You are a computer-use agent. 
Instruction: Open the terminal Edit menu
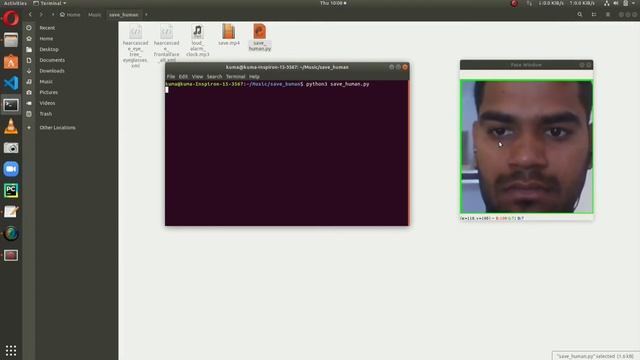(x=183, y=76)
